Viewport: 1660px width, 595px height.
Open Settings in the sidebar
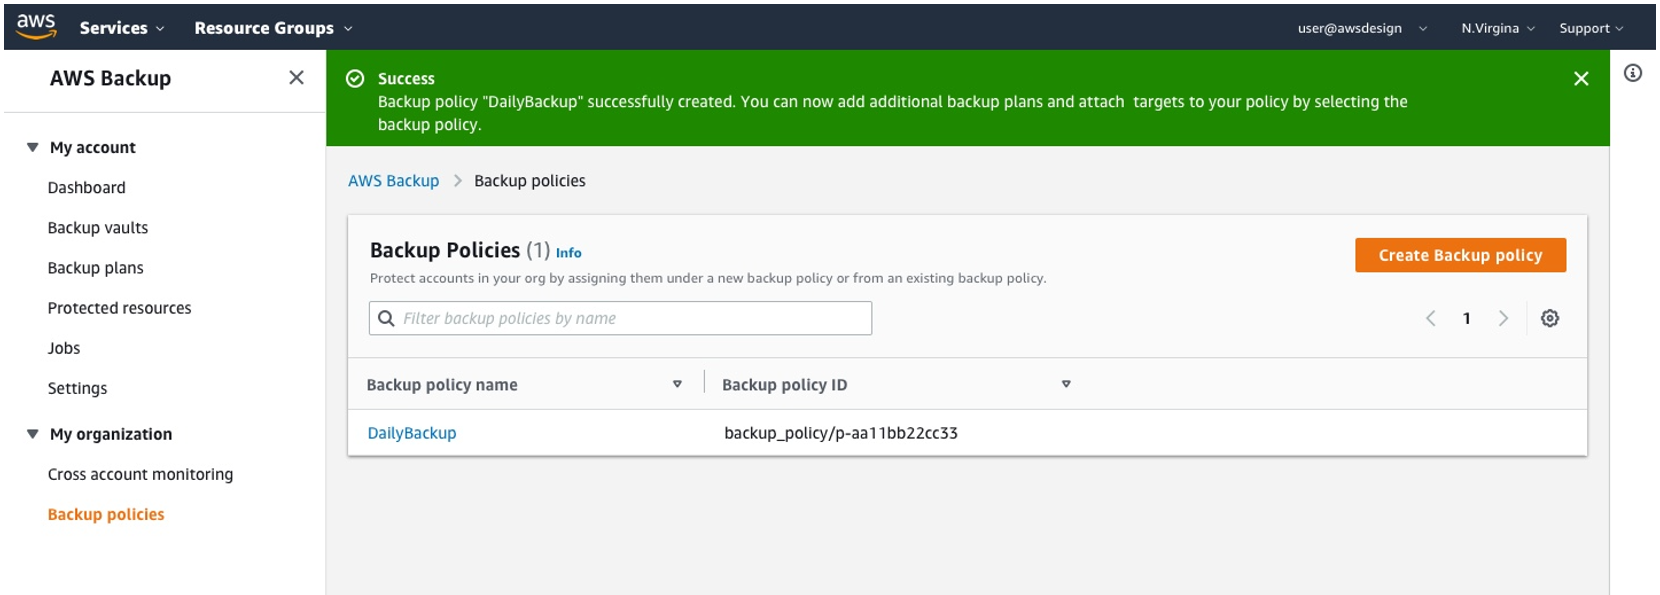tap(77, 388)
